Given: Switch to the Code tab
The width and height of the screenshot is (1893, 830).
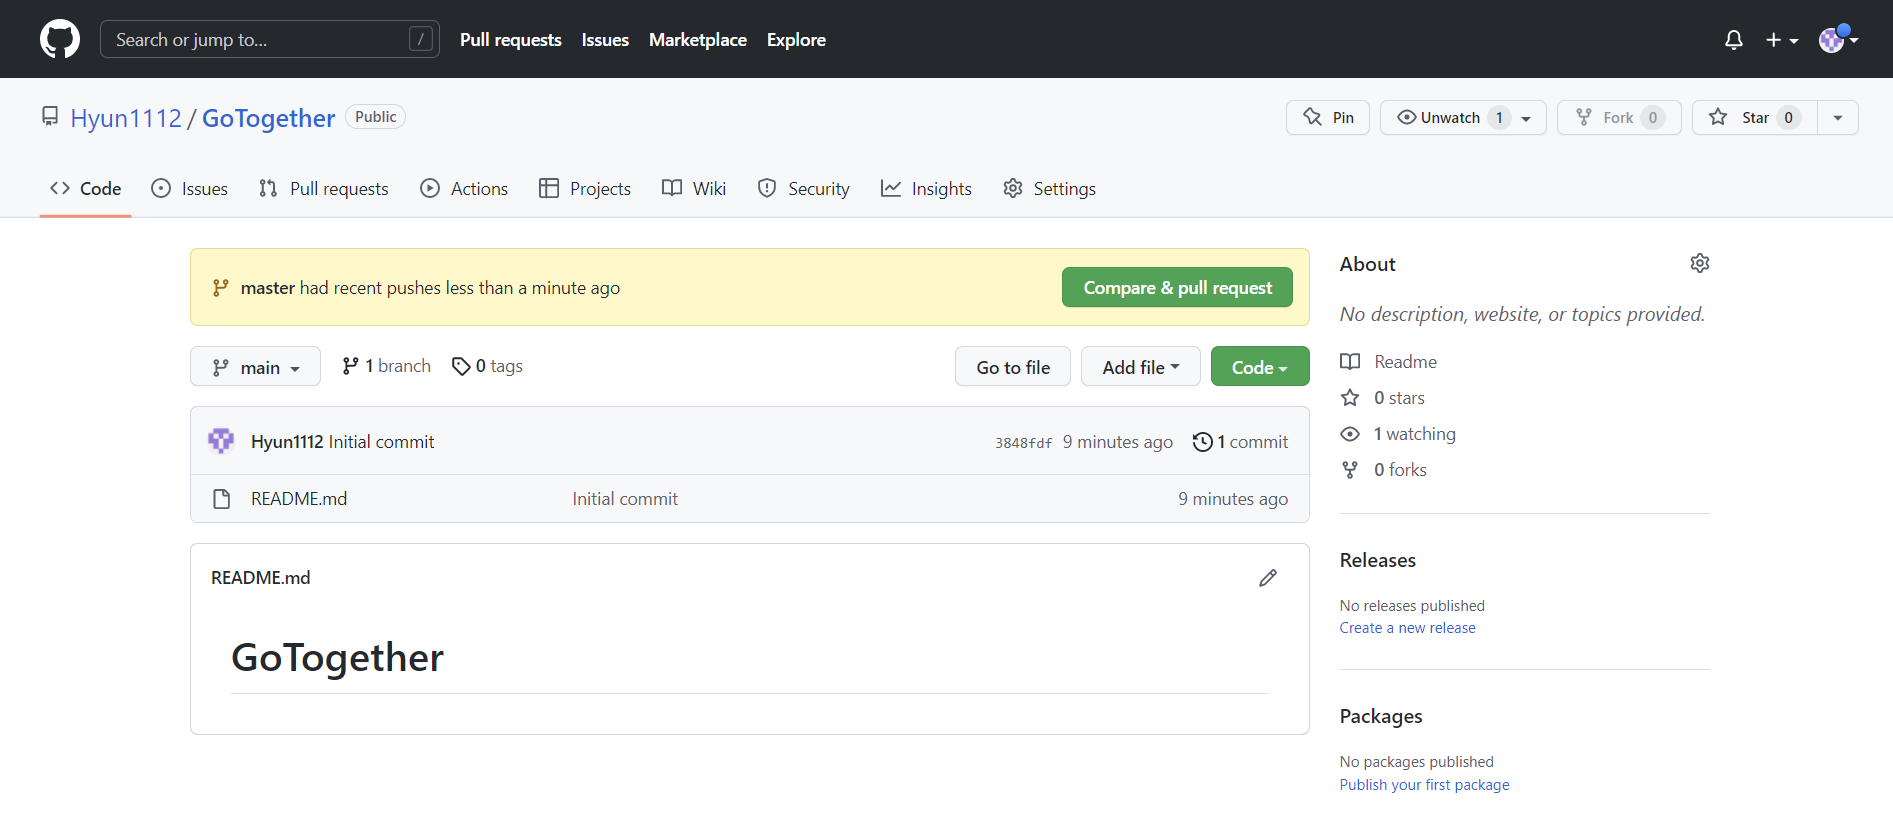Looking at the screenshot, I should tap(86, 188).
